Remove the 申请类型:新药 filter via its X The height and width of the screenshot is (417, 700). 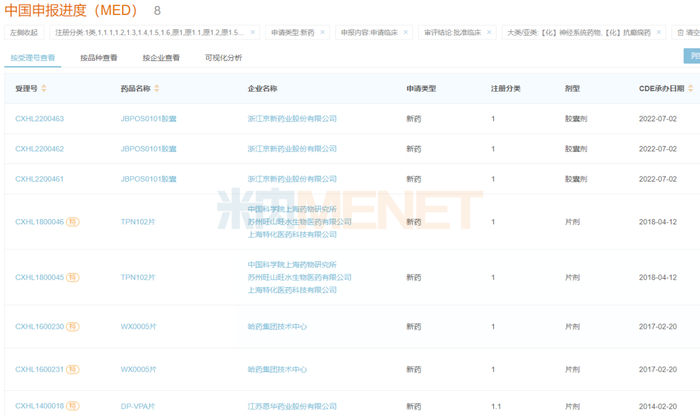(322, 33)
